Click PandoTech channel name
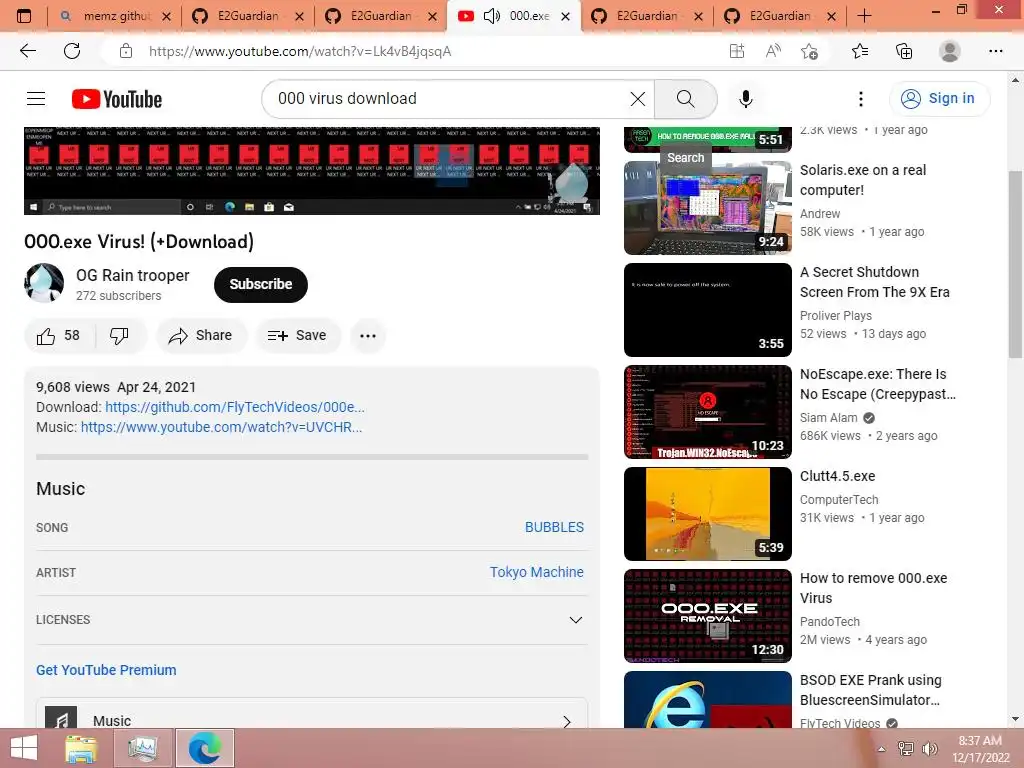Image resolution: width=1024 pixels, height=768 pixels. [829, 622]
